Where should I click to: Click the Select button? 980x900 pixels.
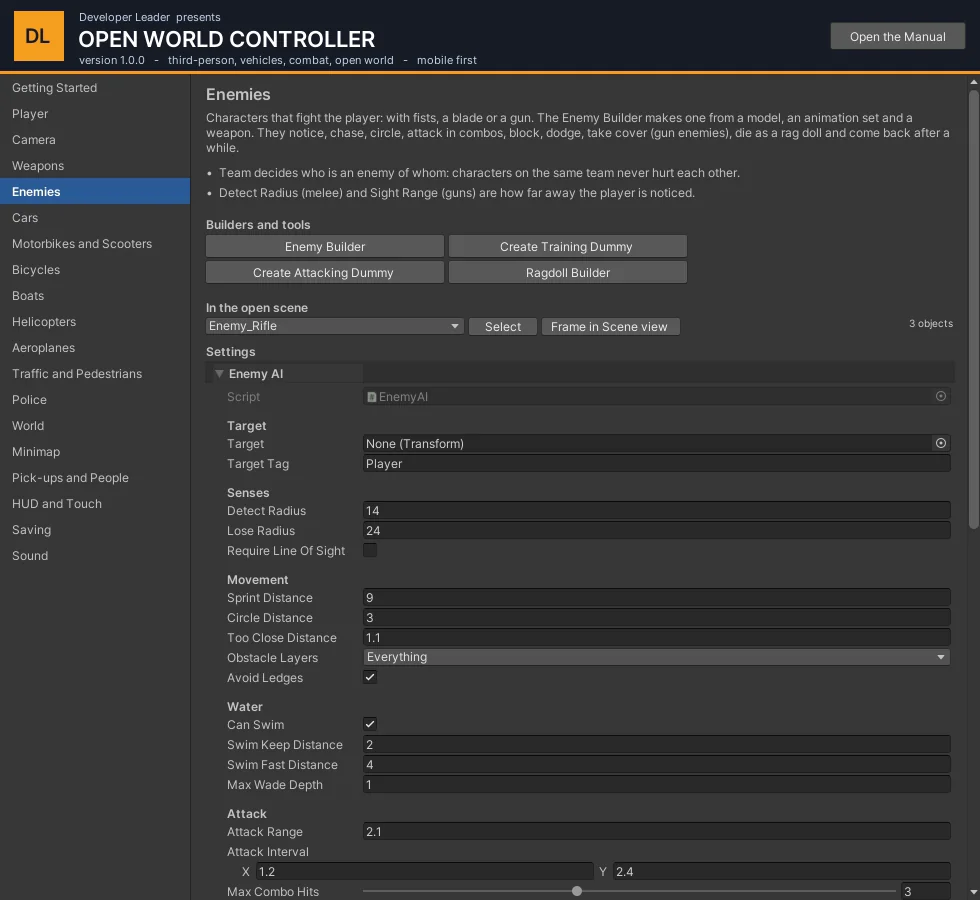coord(502,326)
